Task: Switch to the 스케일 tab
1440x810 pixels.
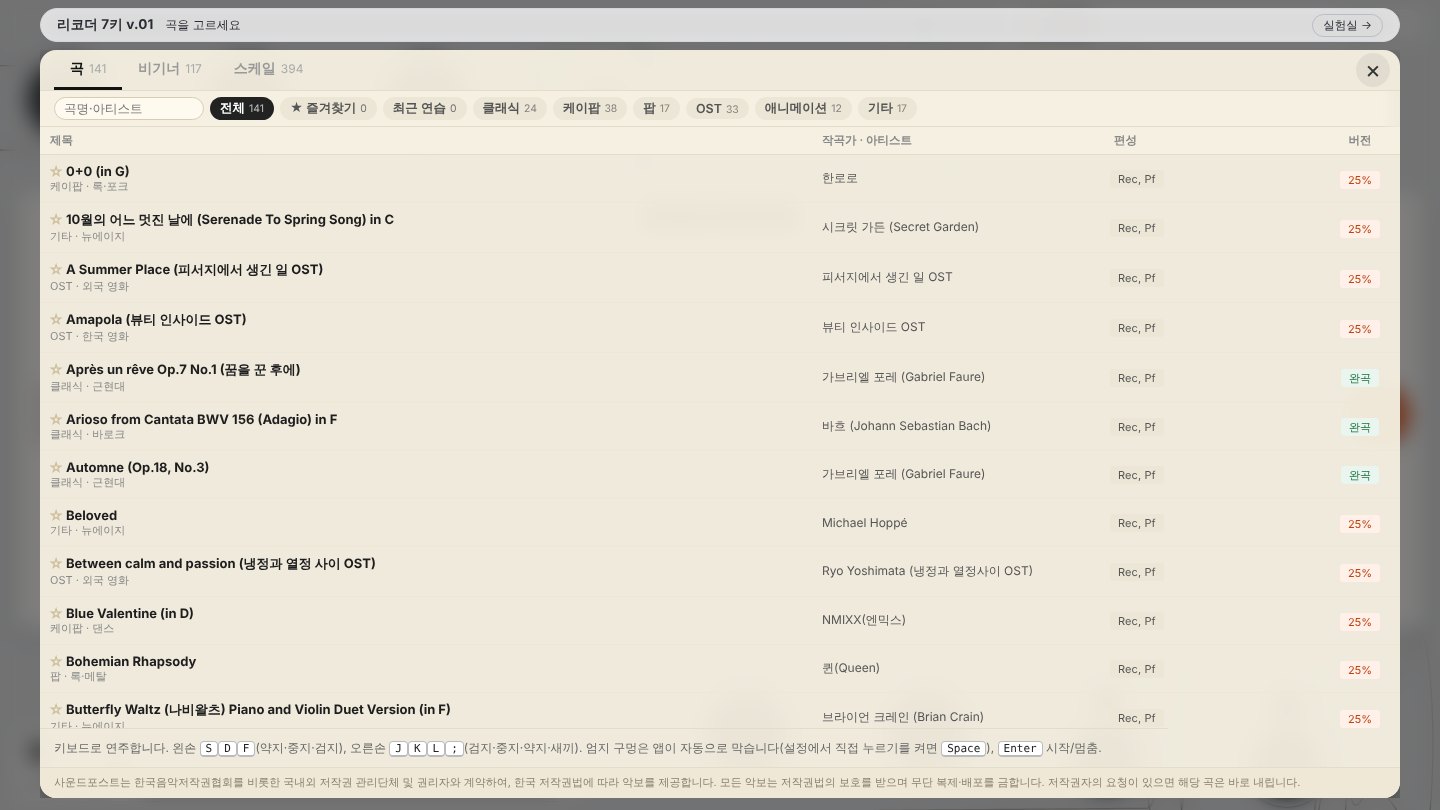Action: click(x=268, y=69)
